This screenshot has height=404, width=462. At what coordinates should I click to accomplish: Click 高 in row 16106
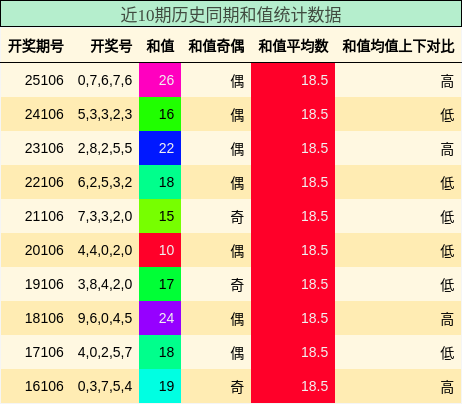(x=447, y=387)
